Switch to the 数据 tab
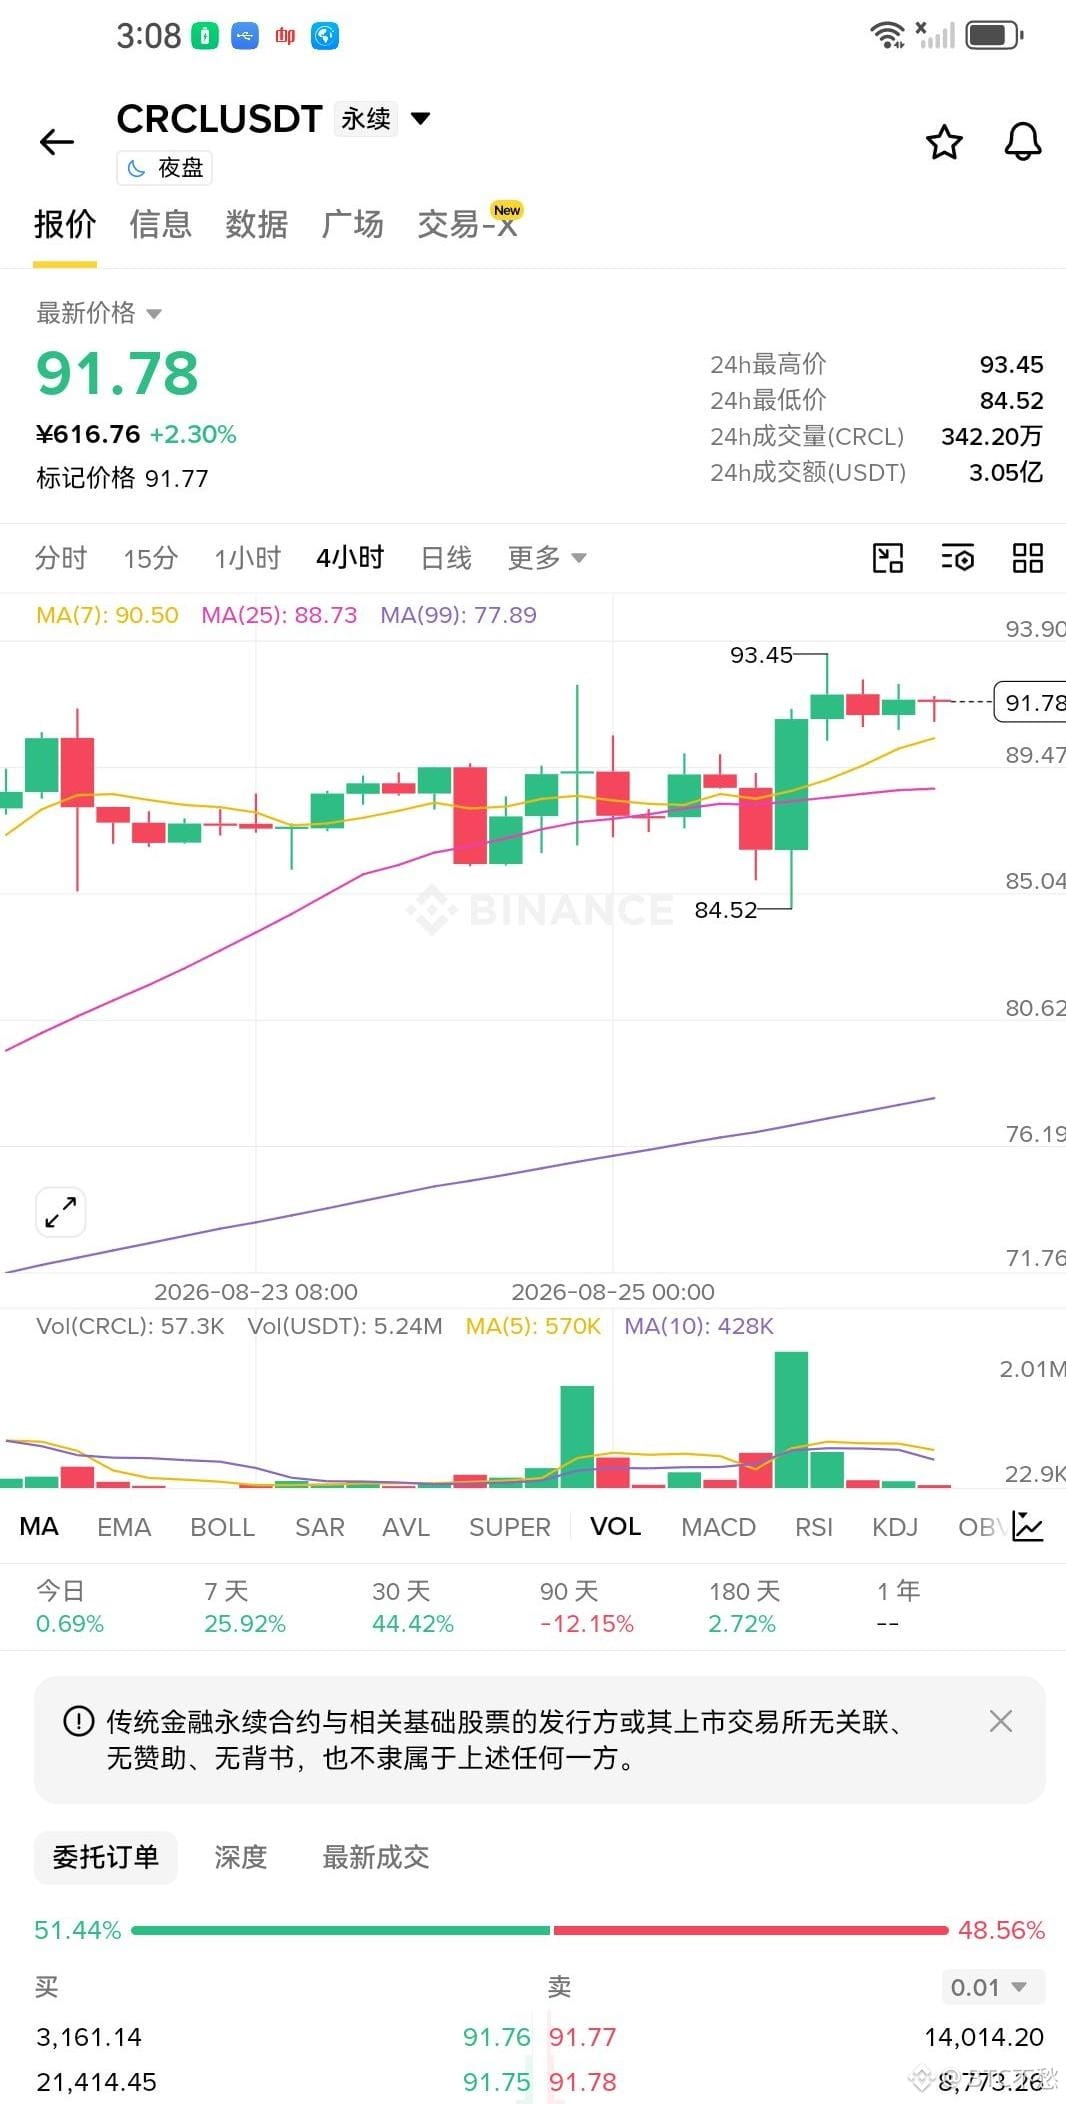The height and width of the screenshot is (2104, 1066). pos(256,225)
